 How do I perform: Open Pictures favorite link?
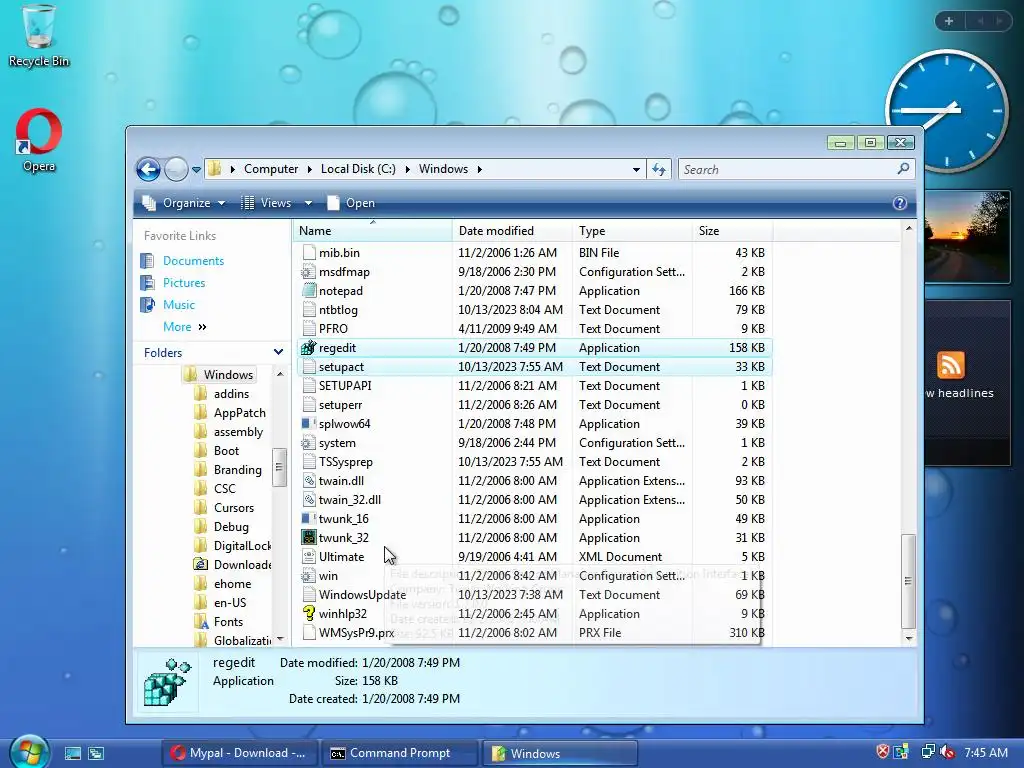tap(184, 283)
